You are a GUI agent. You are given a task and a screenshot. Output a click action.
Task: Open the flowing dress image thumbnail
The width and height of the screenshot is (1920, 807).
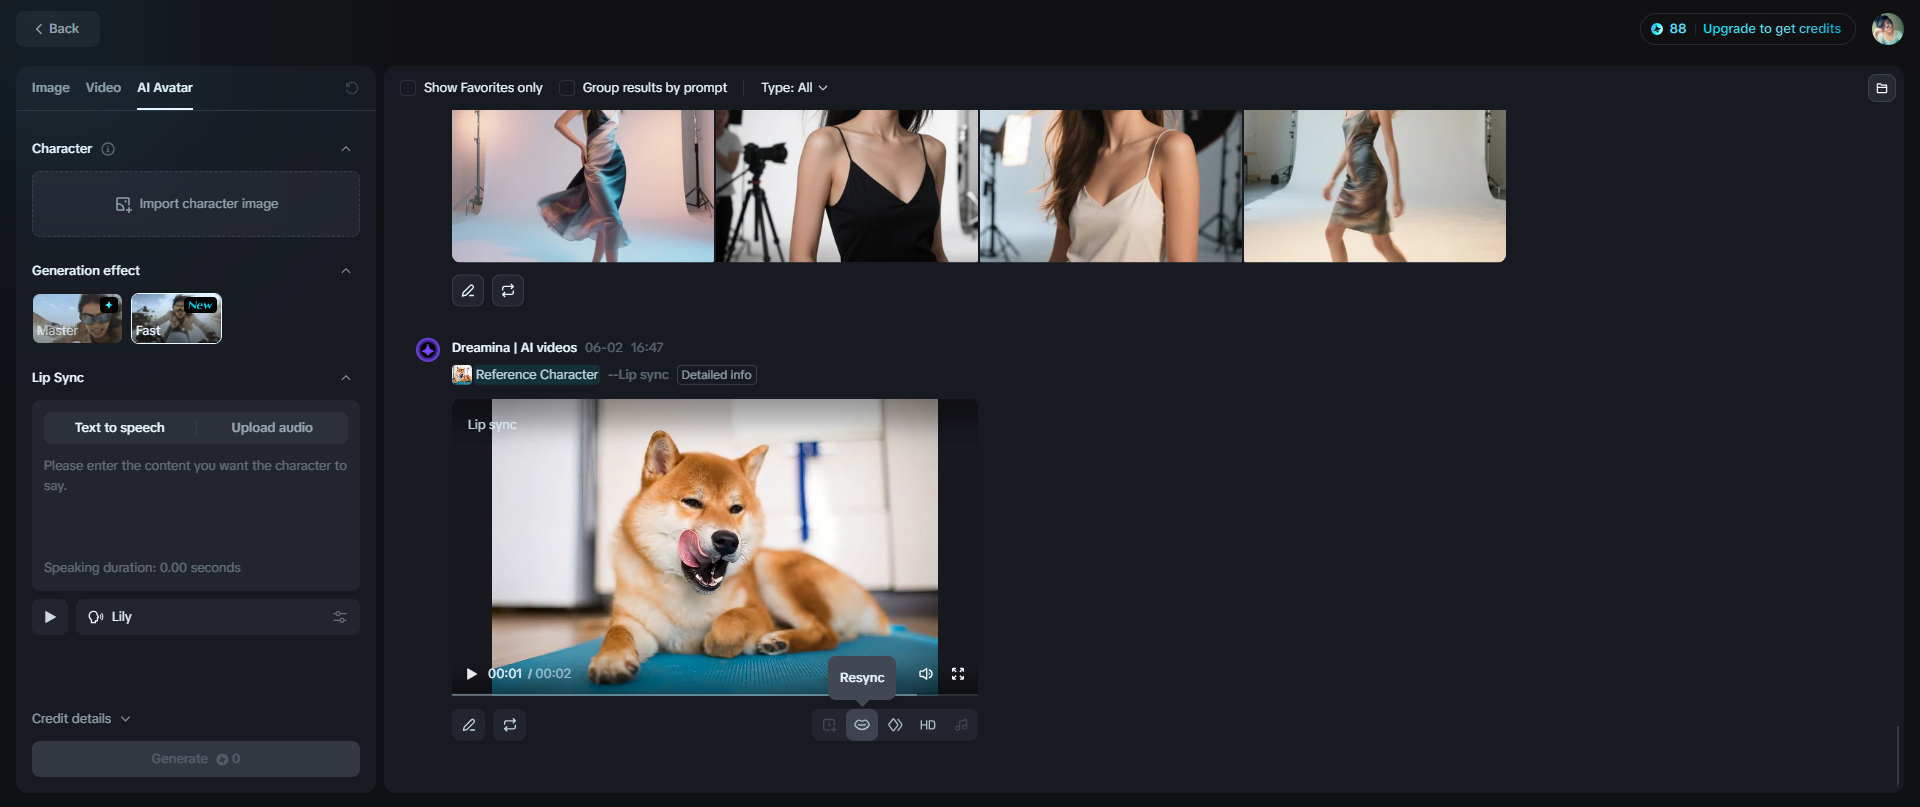583,186
